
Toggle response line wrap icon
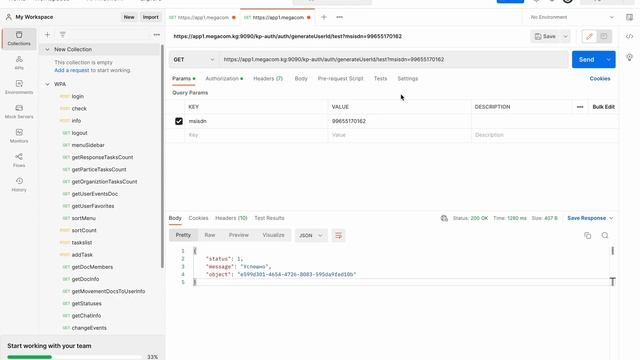[338, 236]
